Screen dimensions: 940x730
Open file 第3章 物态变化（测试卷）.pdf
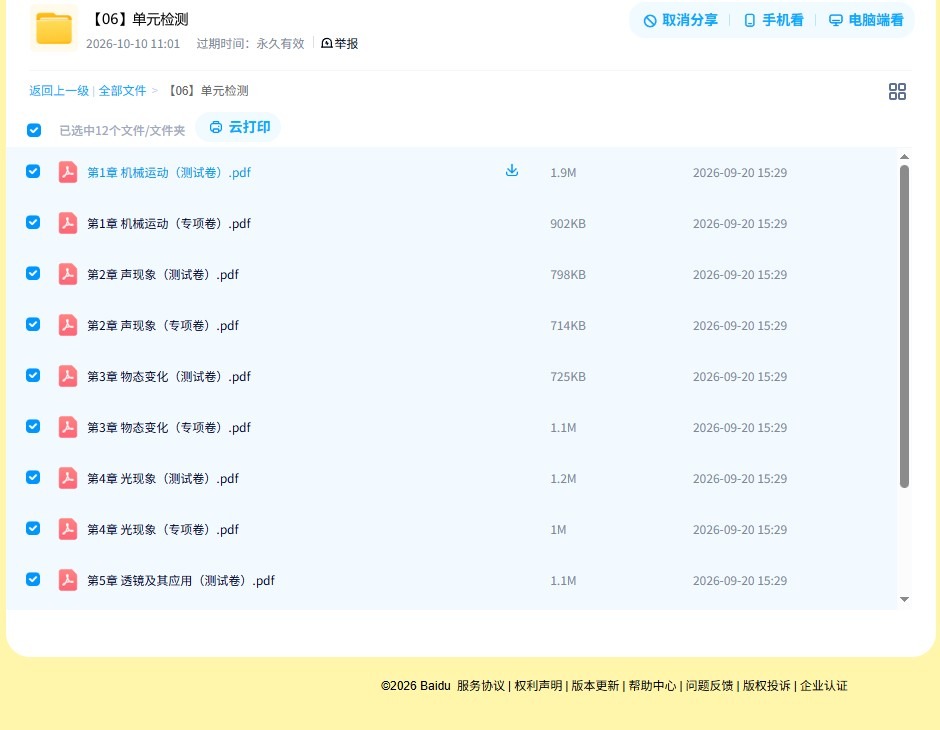point(169,376)
